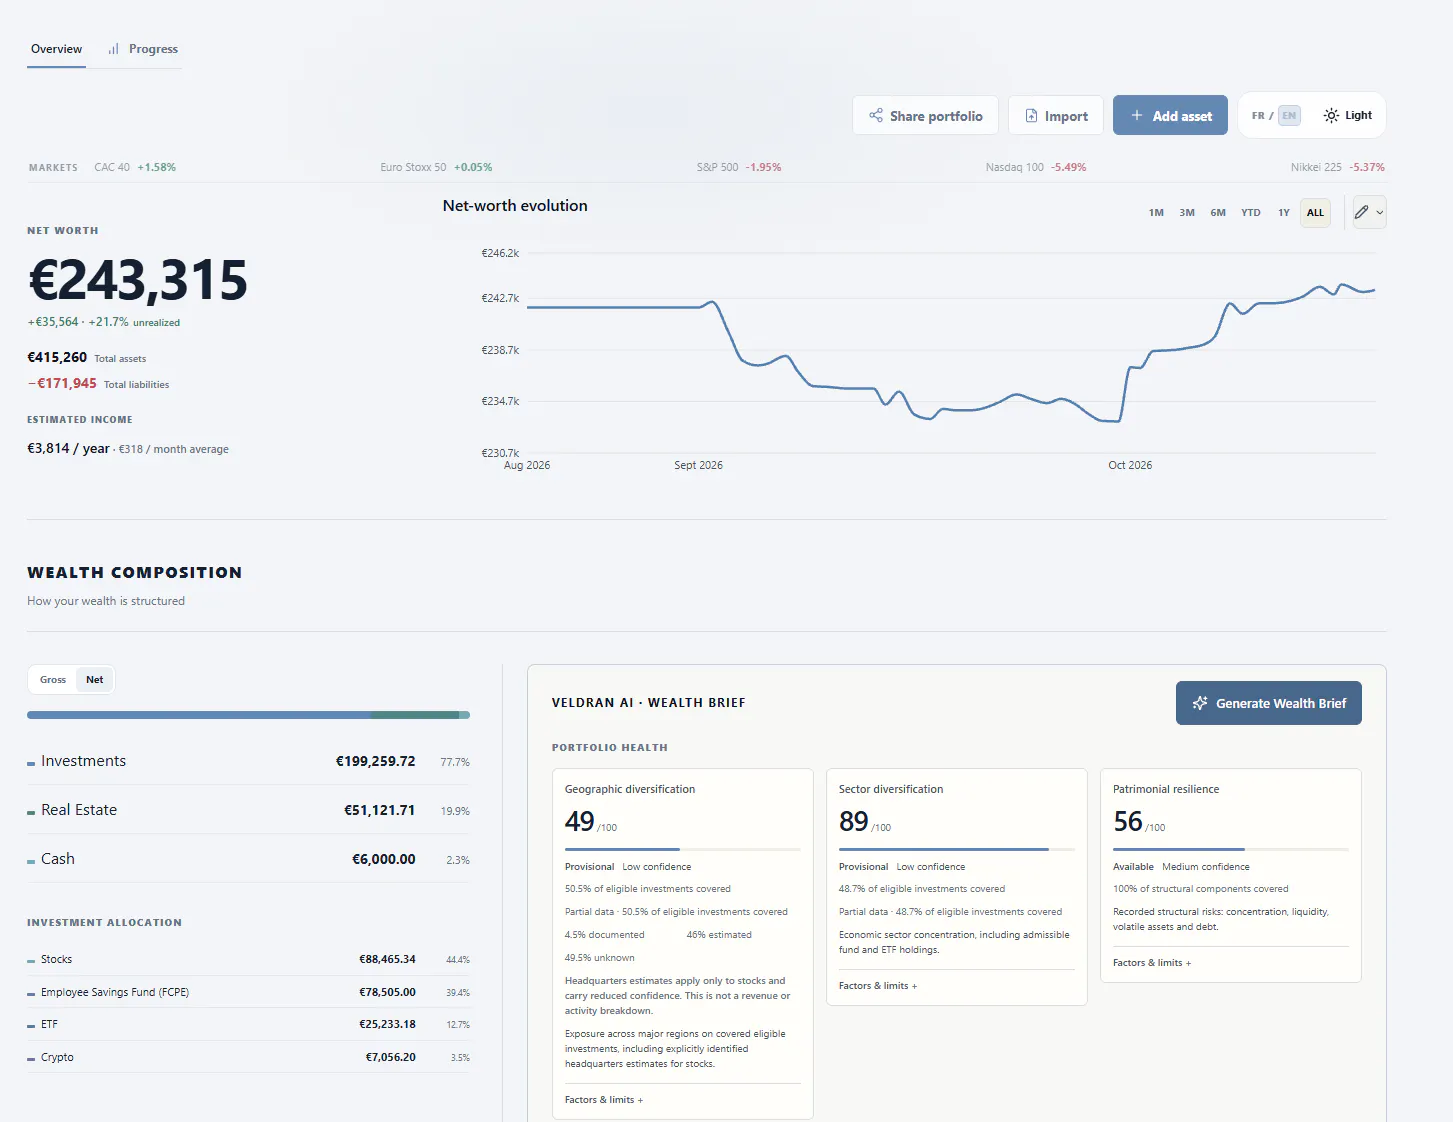
Task: Set chart range to 3M
Action: tap(1187, 213)
